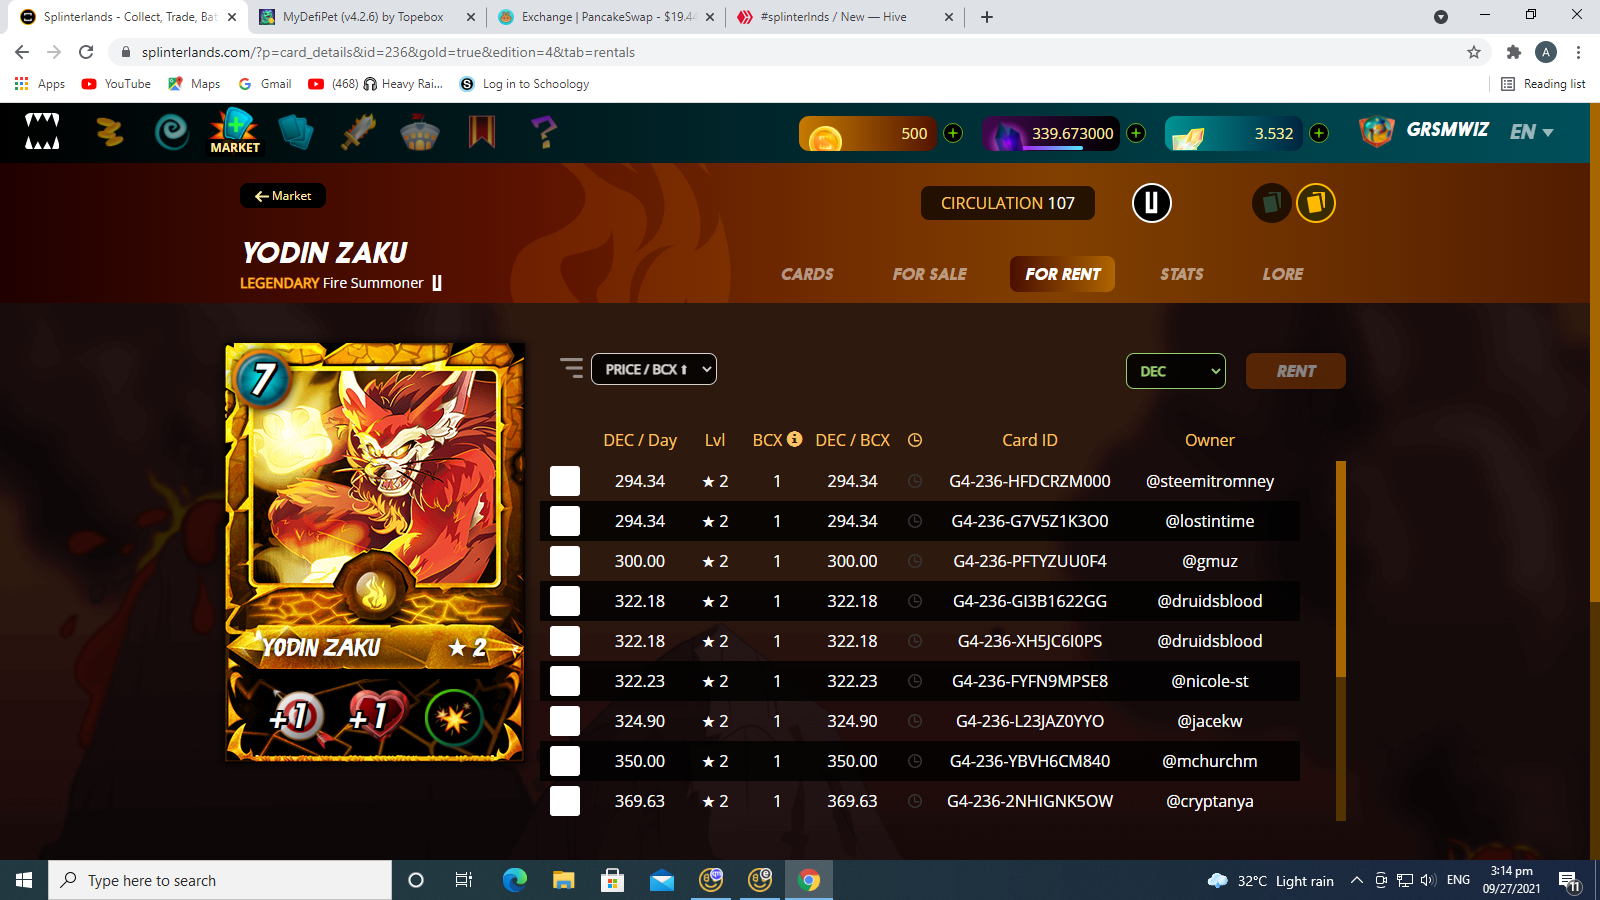1600x900 pixels.
Task: Open the question mark help icon
Action: (544, 131)
